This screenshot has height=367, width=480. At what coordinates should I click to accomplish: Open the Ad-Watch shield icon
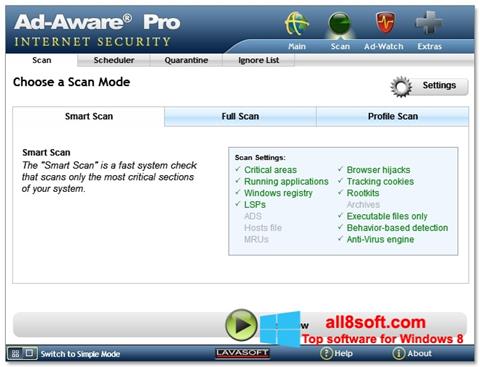pos(385,23)
